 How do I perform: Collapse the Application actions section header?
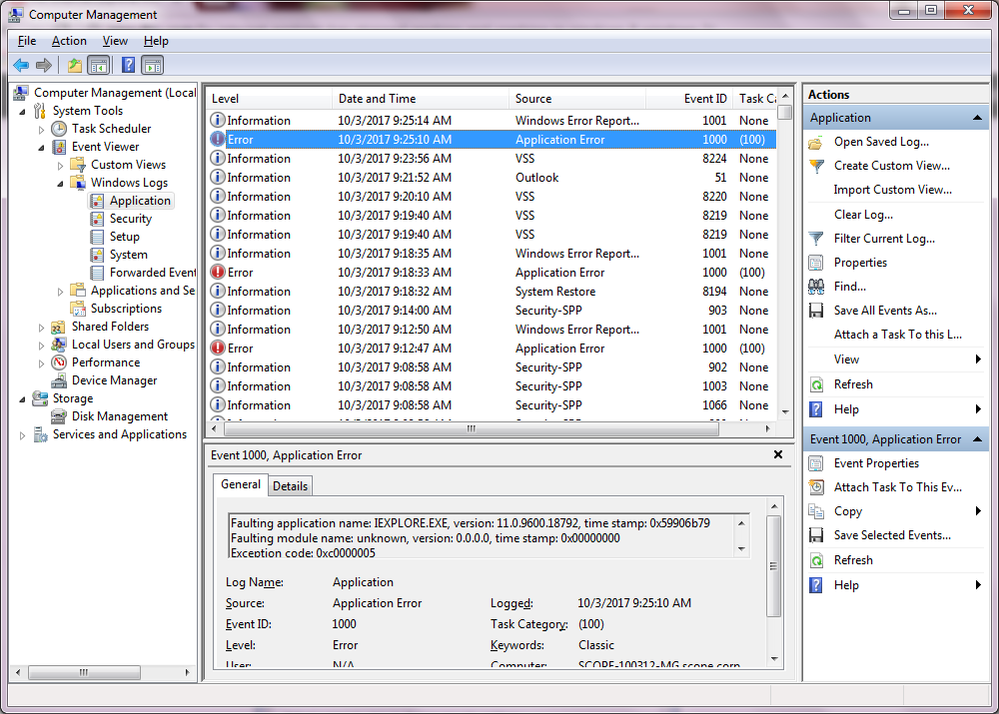point(977,118)
